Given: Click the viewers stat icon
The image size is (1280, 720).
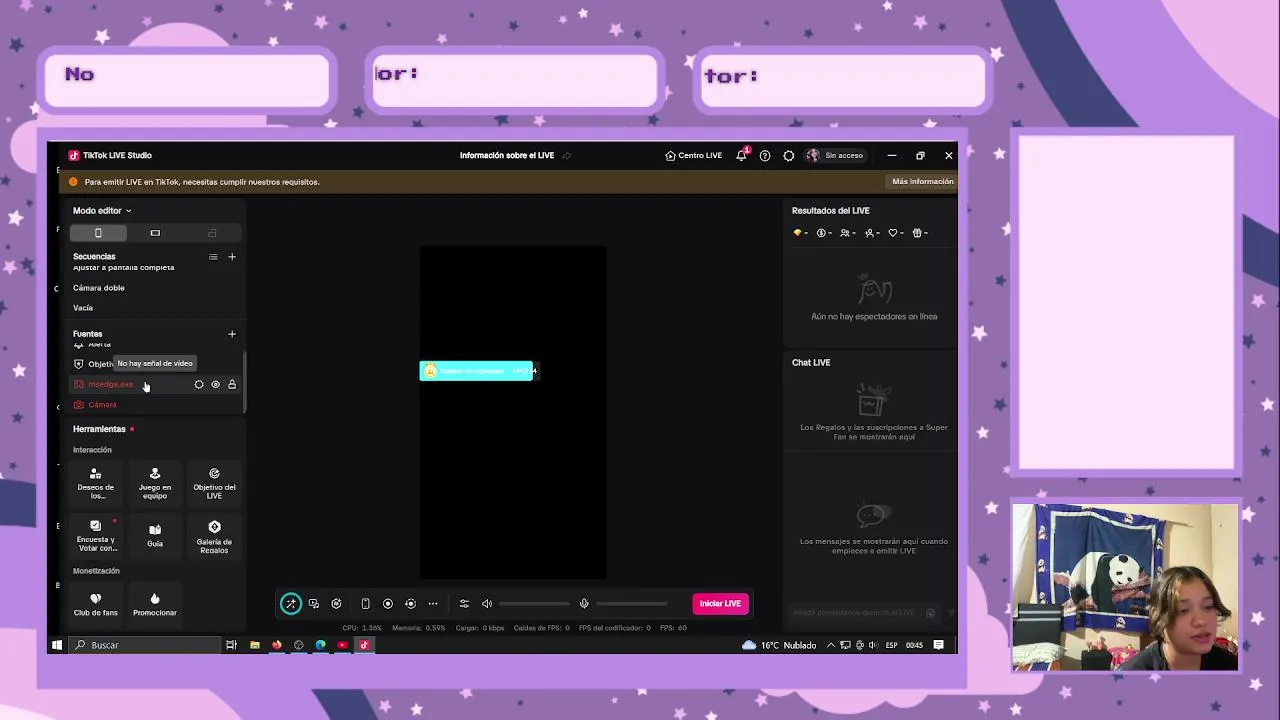Looking at the screenshot, I should tap(847, 233).
